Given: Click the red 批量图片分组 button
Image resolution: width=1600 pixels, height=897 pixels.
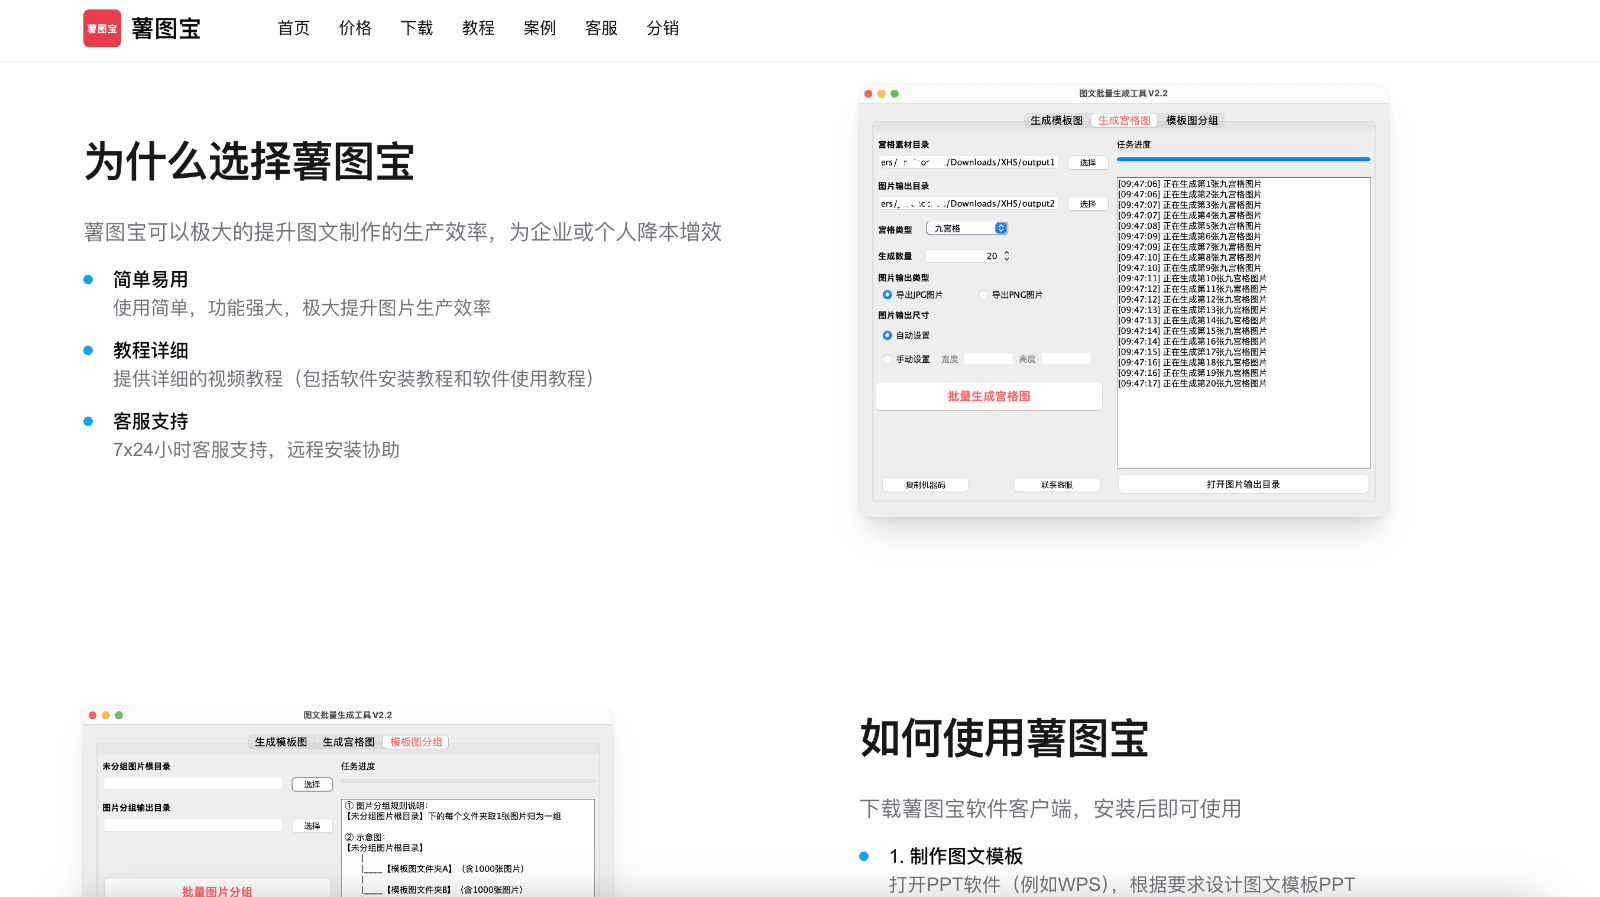Looking at the screenshot, I should tap(217, 891).
